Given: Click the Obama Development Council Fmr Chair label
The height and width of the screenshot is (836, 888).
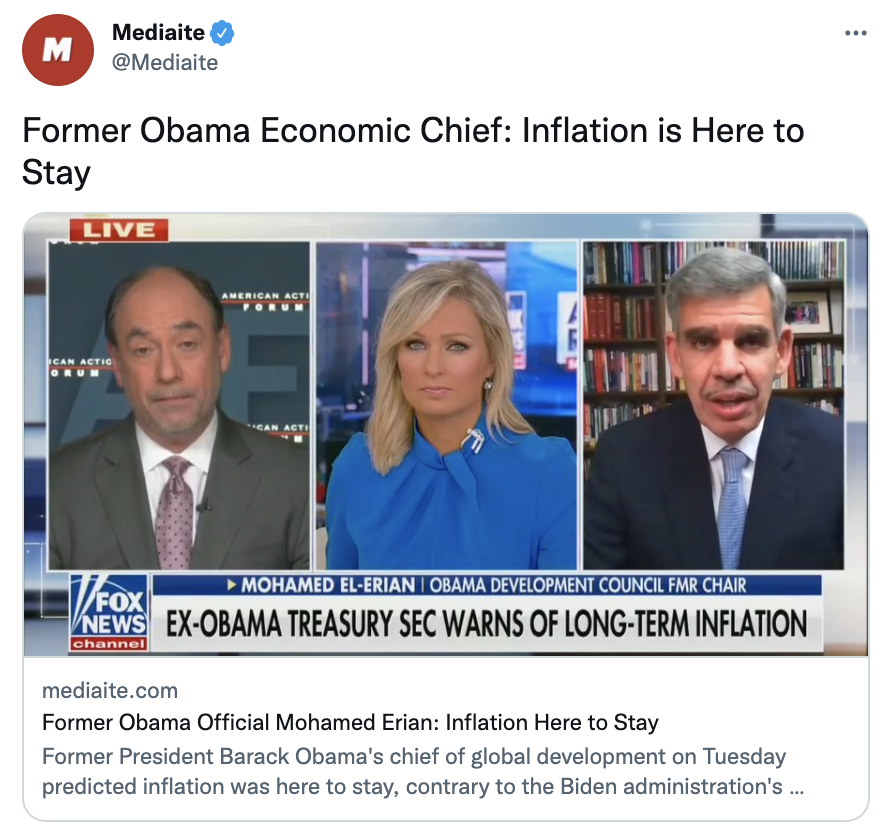Looking at the screenshot, I should click(x=588, y=585).
